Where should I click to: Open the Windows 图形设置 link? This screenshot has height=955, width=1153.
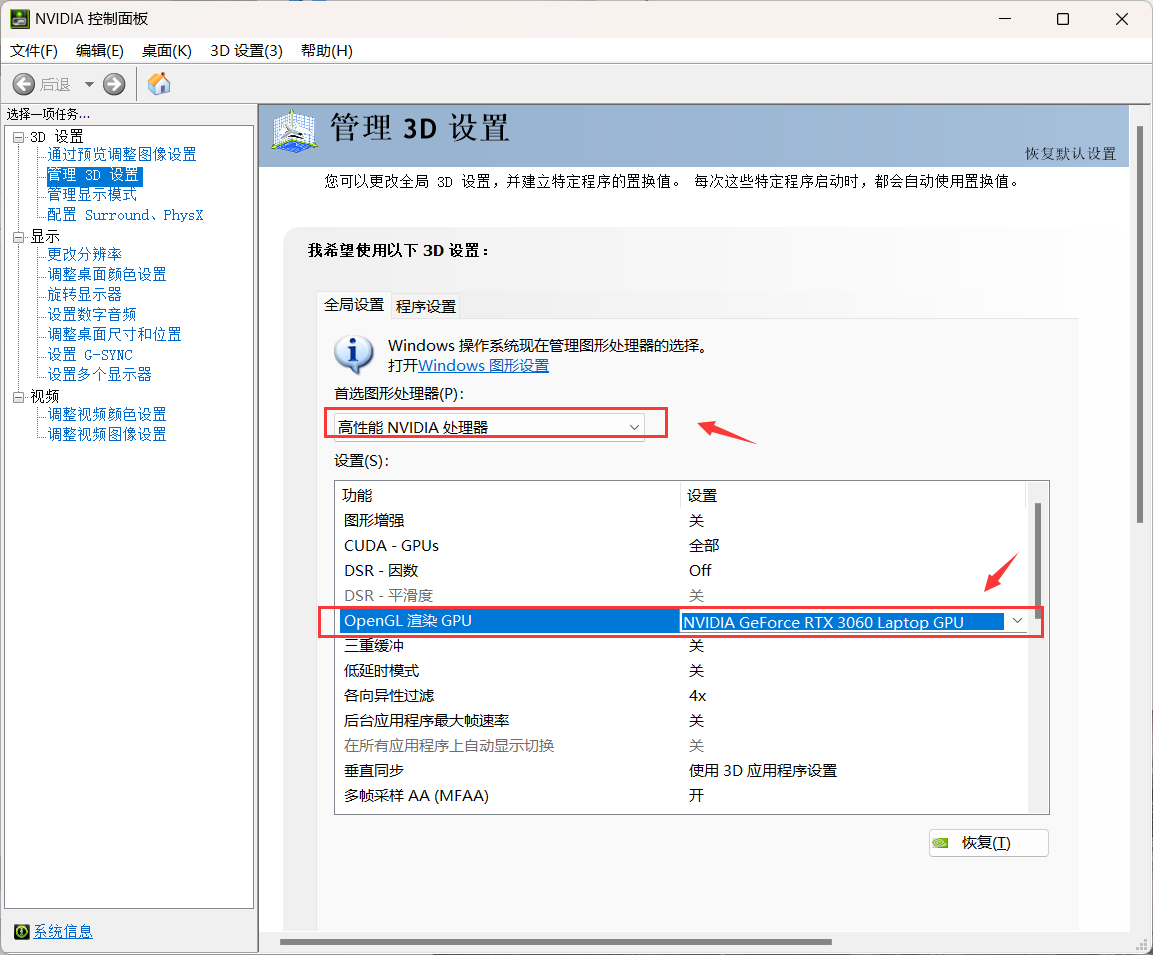[x=483, y=365]
